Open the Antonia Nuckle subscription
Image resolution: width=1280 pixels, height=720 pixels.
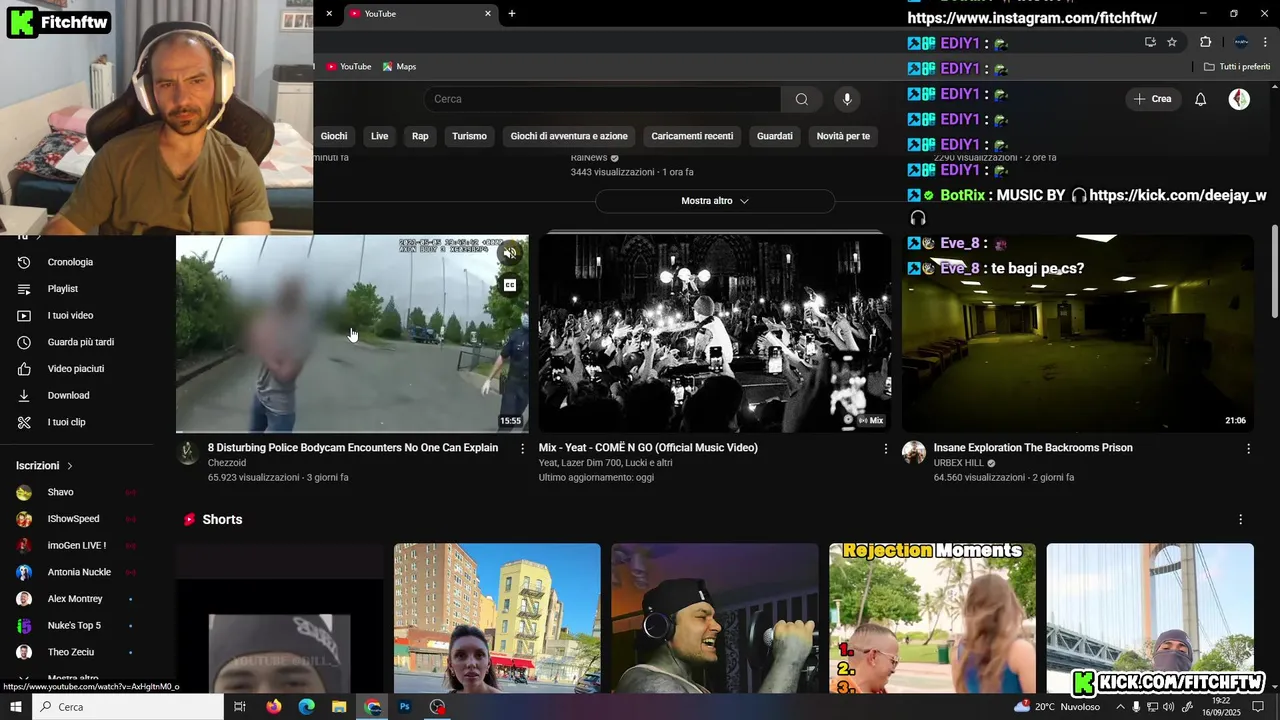(79, 573)
